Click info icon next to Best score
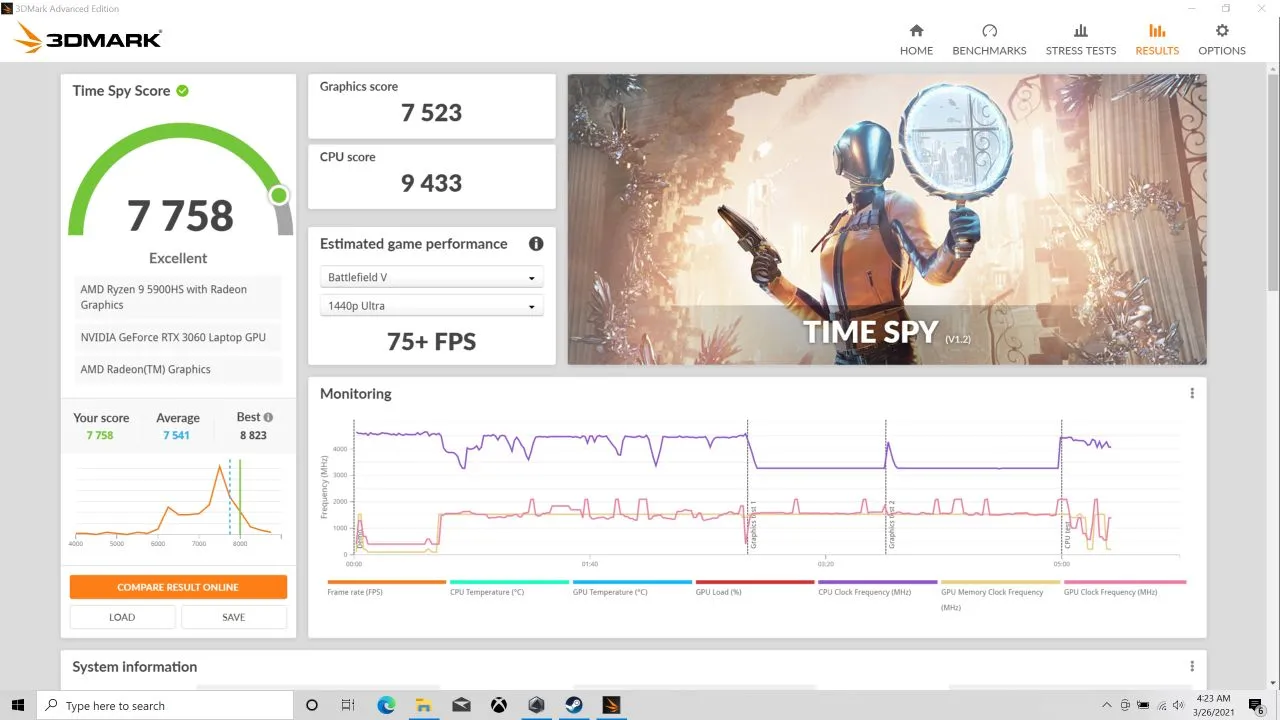The image size is (1280, 720). (x=268, y=417)
